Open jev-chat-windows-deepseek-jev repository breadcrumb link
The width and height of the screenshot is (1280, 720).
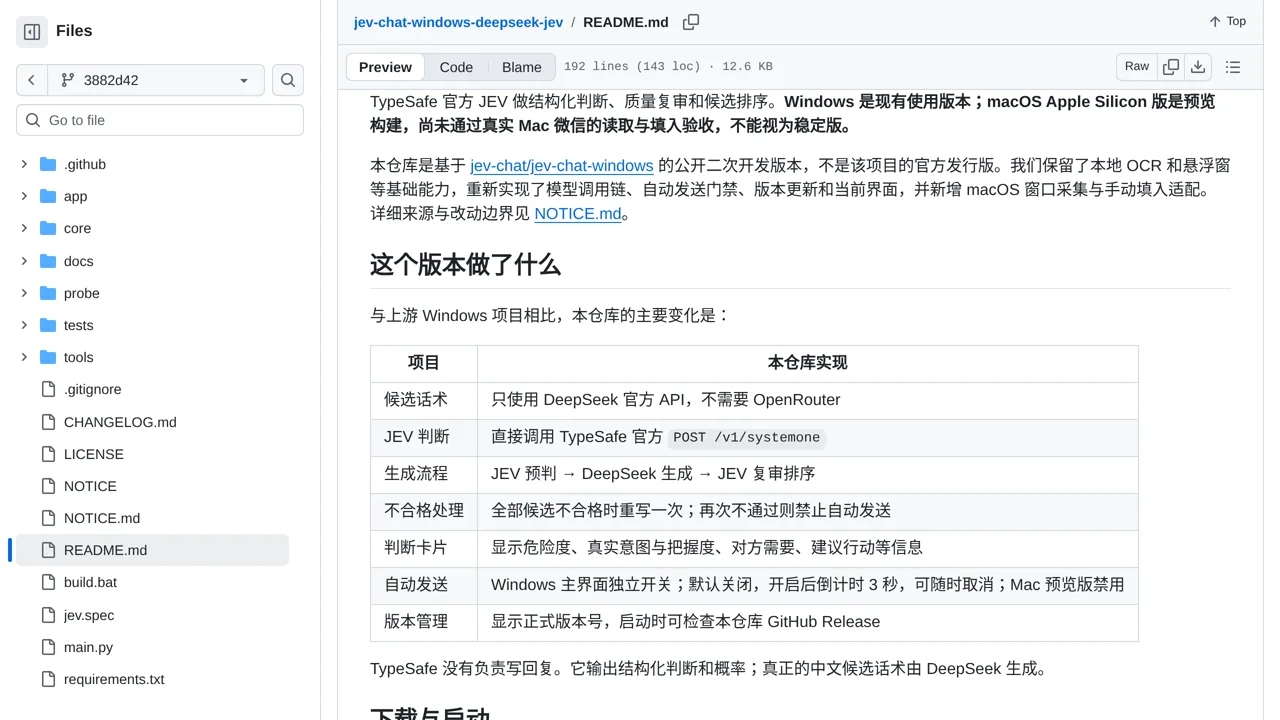458,22
